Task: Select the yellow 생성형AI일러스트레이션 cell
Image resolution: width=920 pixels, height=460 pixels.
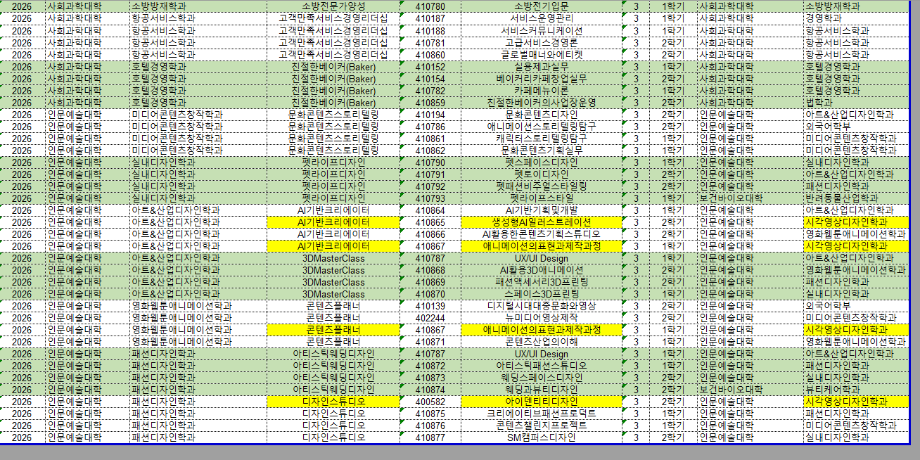Action: pos(539,223)
